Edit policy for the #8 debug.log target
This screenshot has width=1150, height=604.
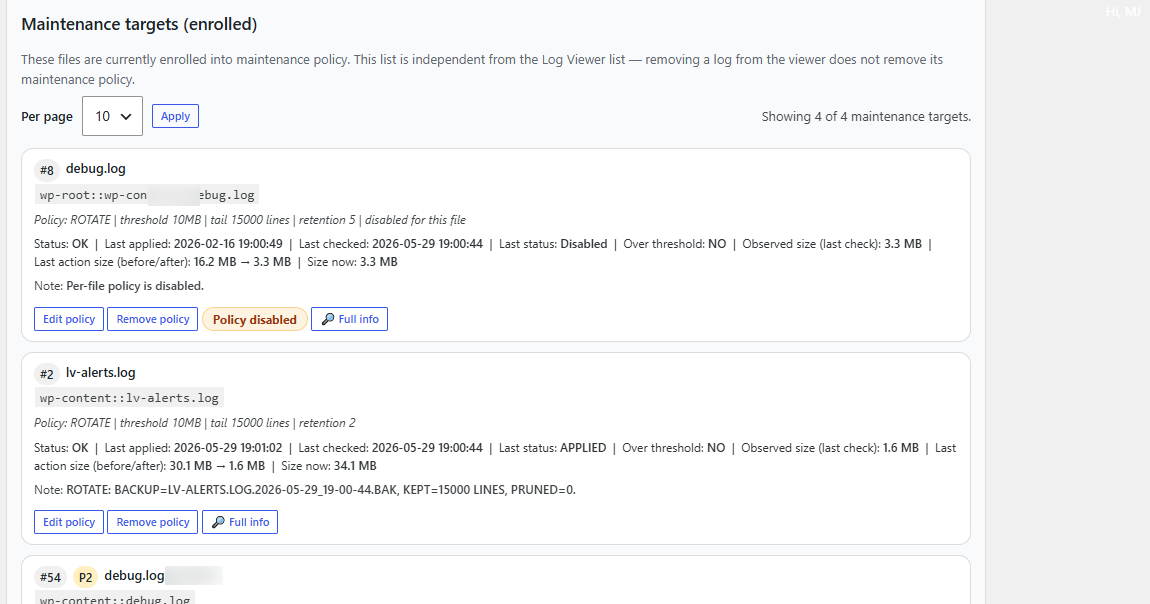pyautogui.click(x=69, y=319)
